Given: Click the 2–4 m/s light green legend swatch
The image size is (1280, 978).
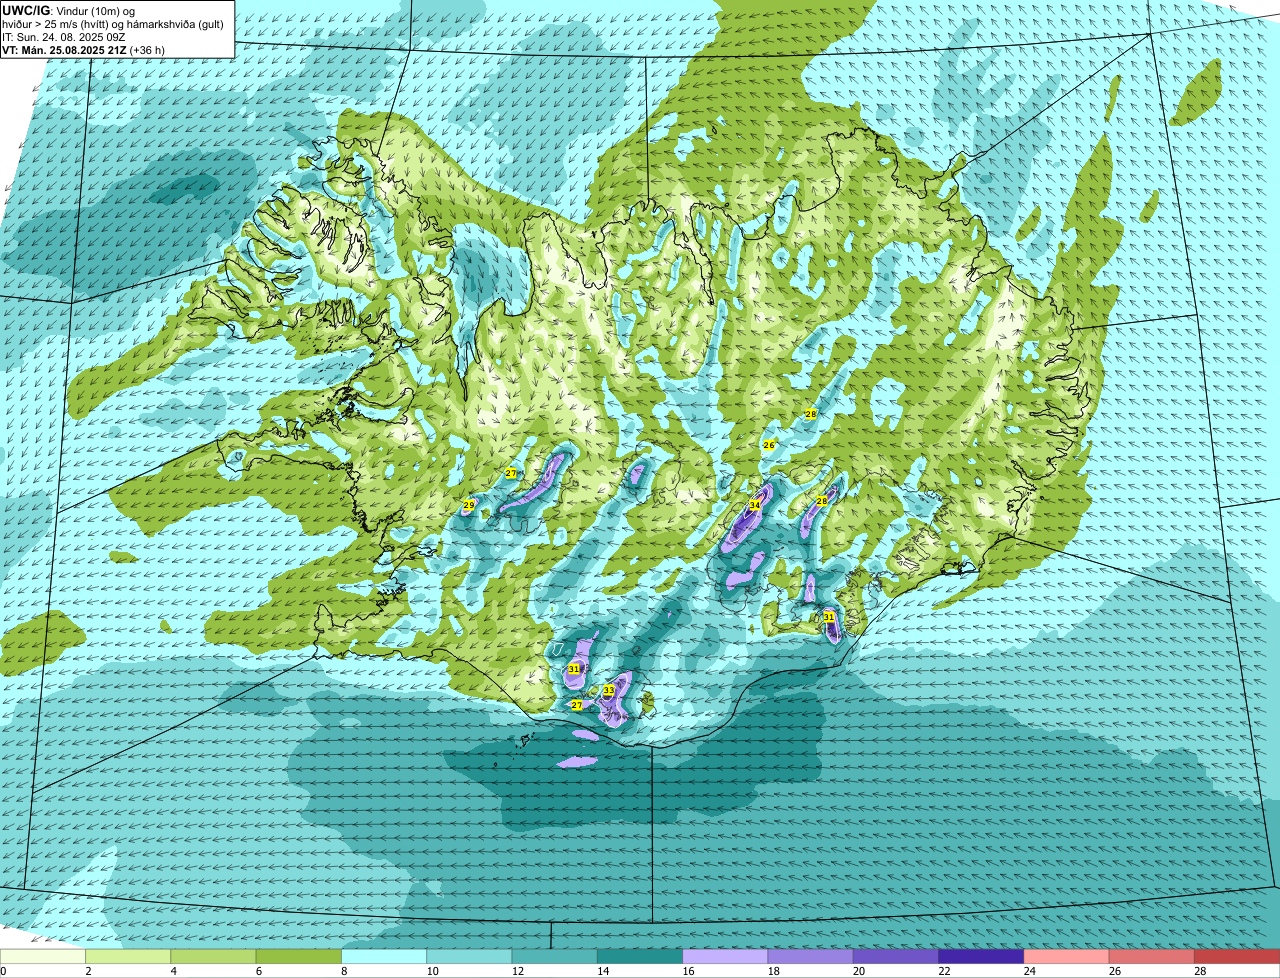Looking at the screenshot, I should (x=128, y=957).
